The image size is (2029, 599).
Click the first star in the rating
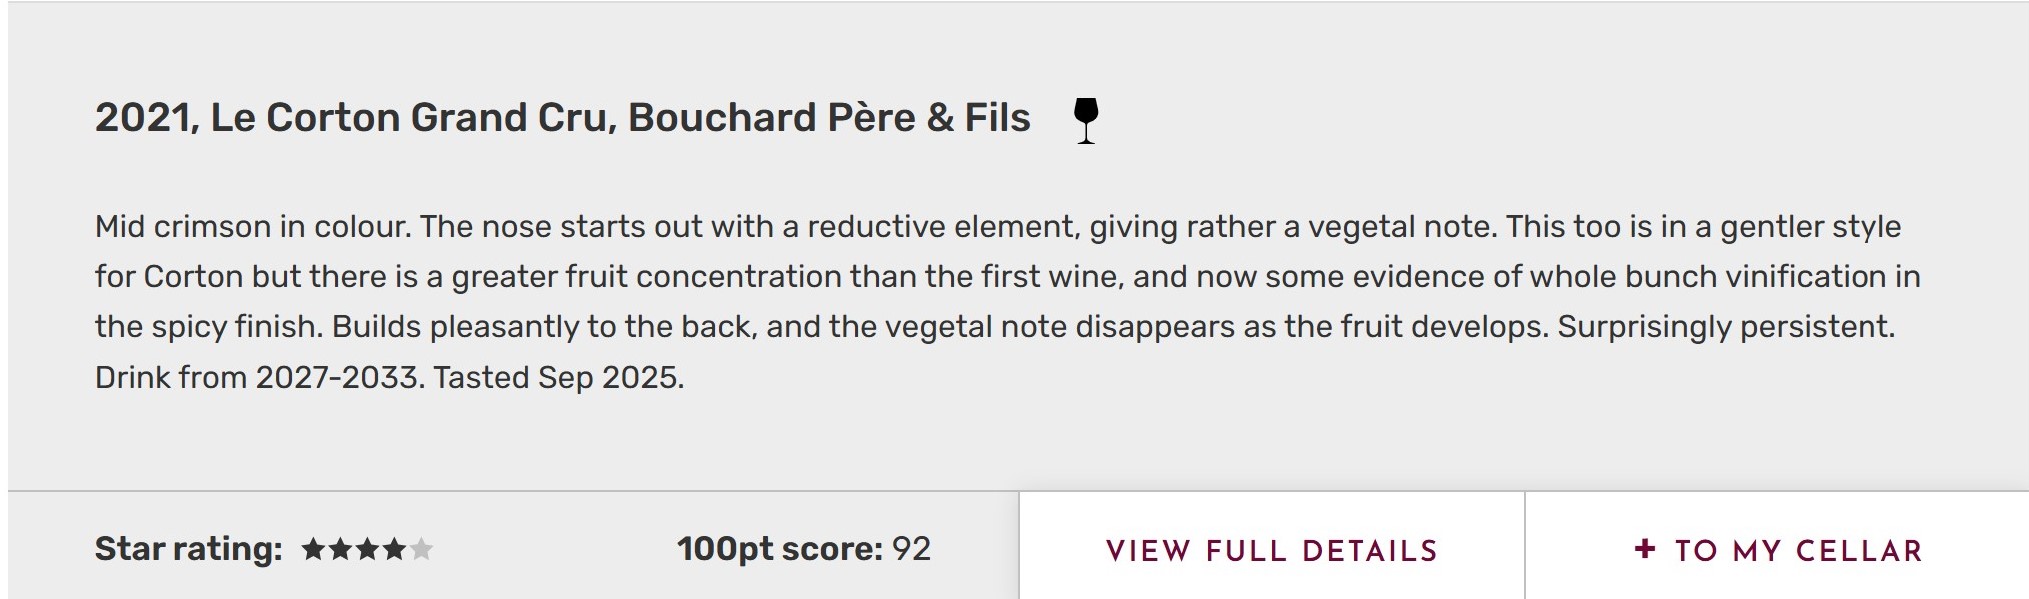click(314, 549)
